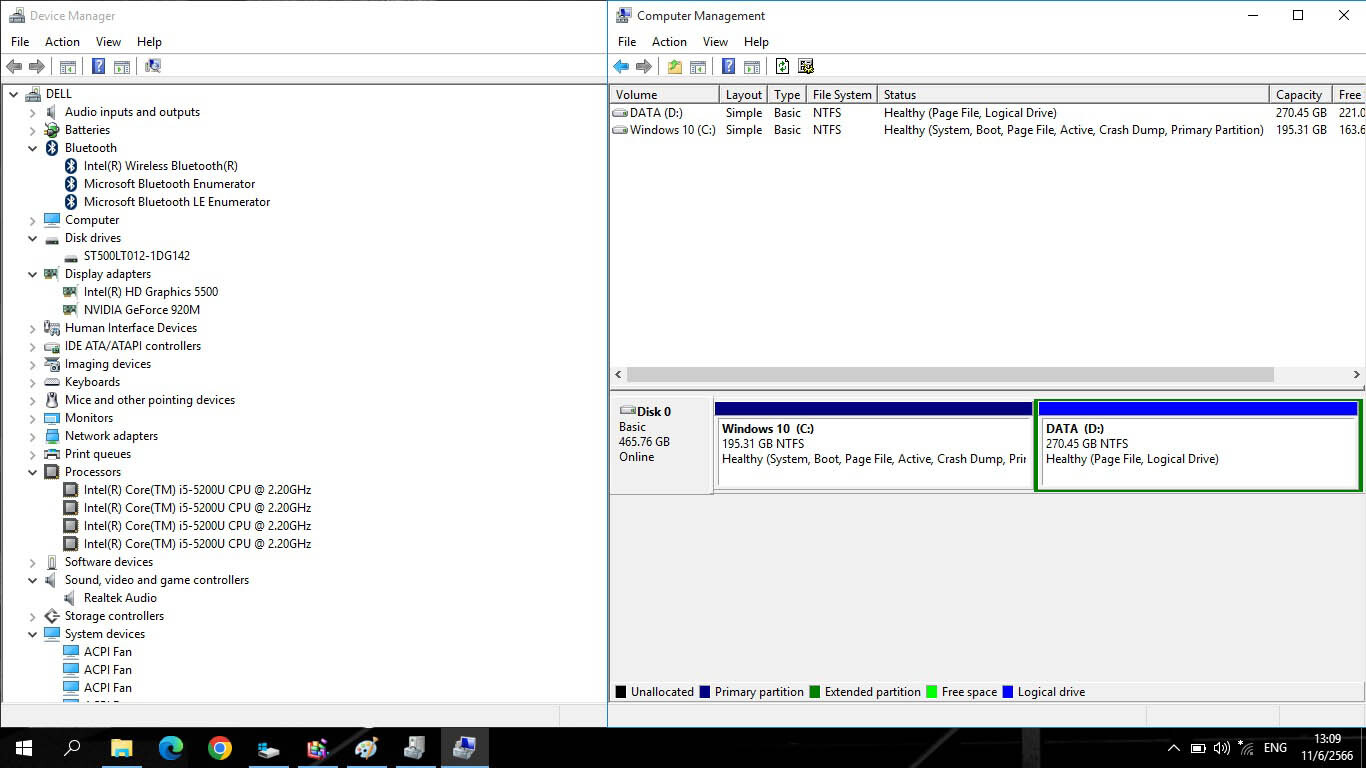Screen dimensions: 1366x768
Task: Click Primary partition legend swatch
Action: [x=705, y=692]
